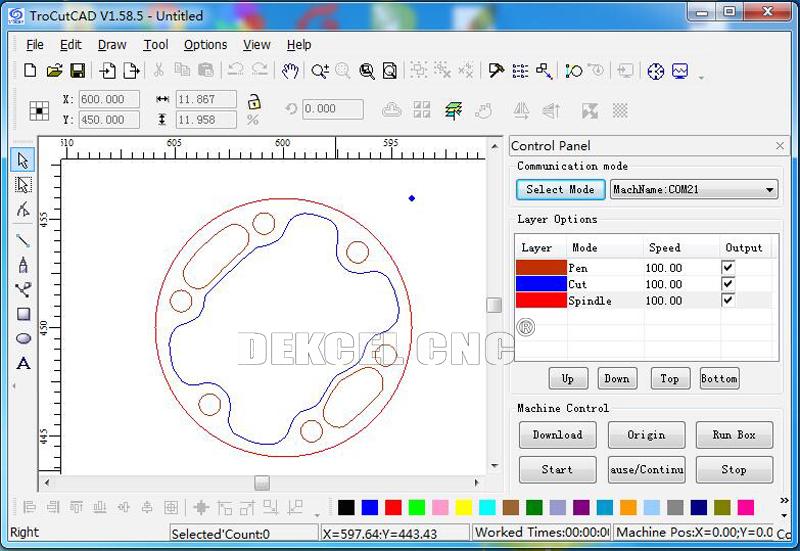Click the Y position field 450.000
Screen dimensions: 800x551
(x=109, y=120)
